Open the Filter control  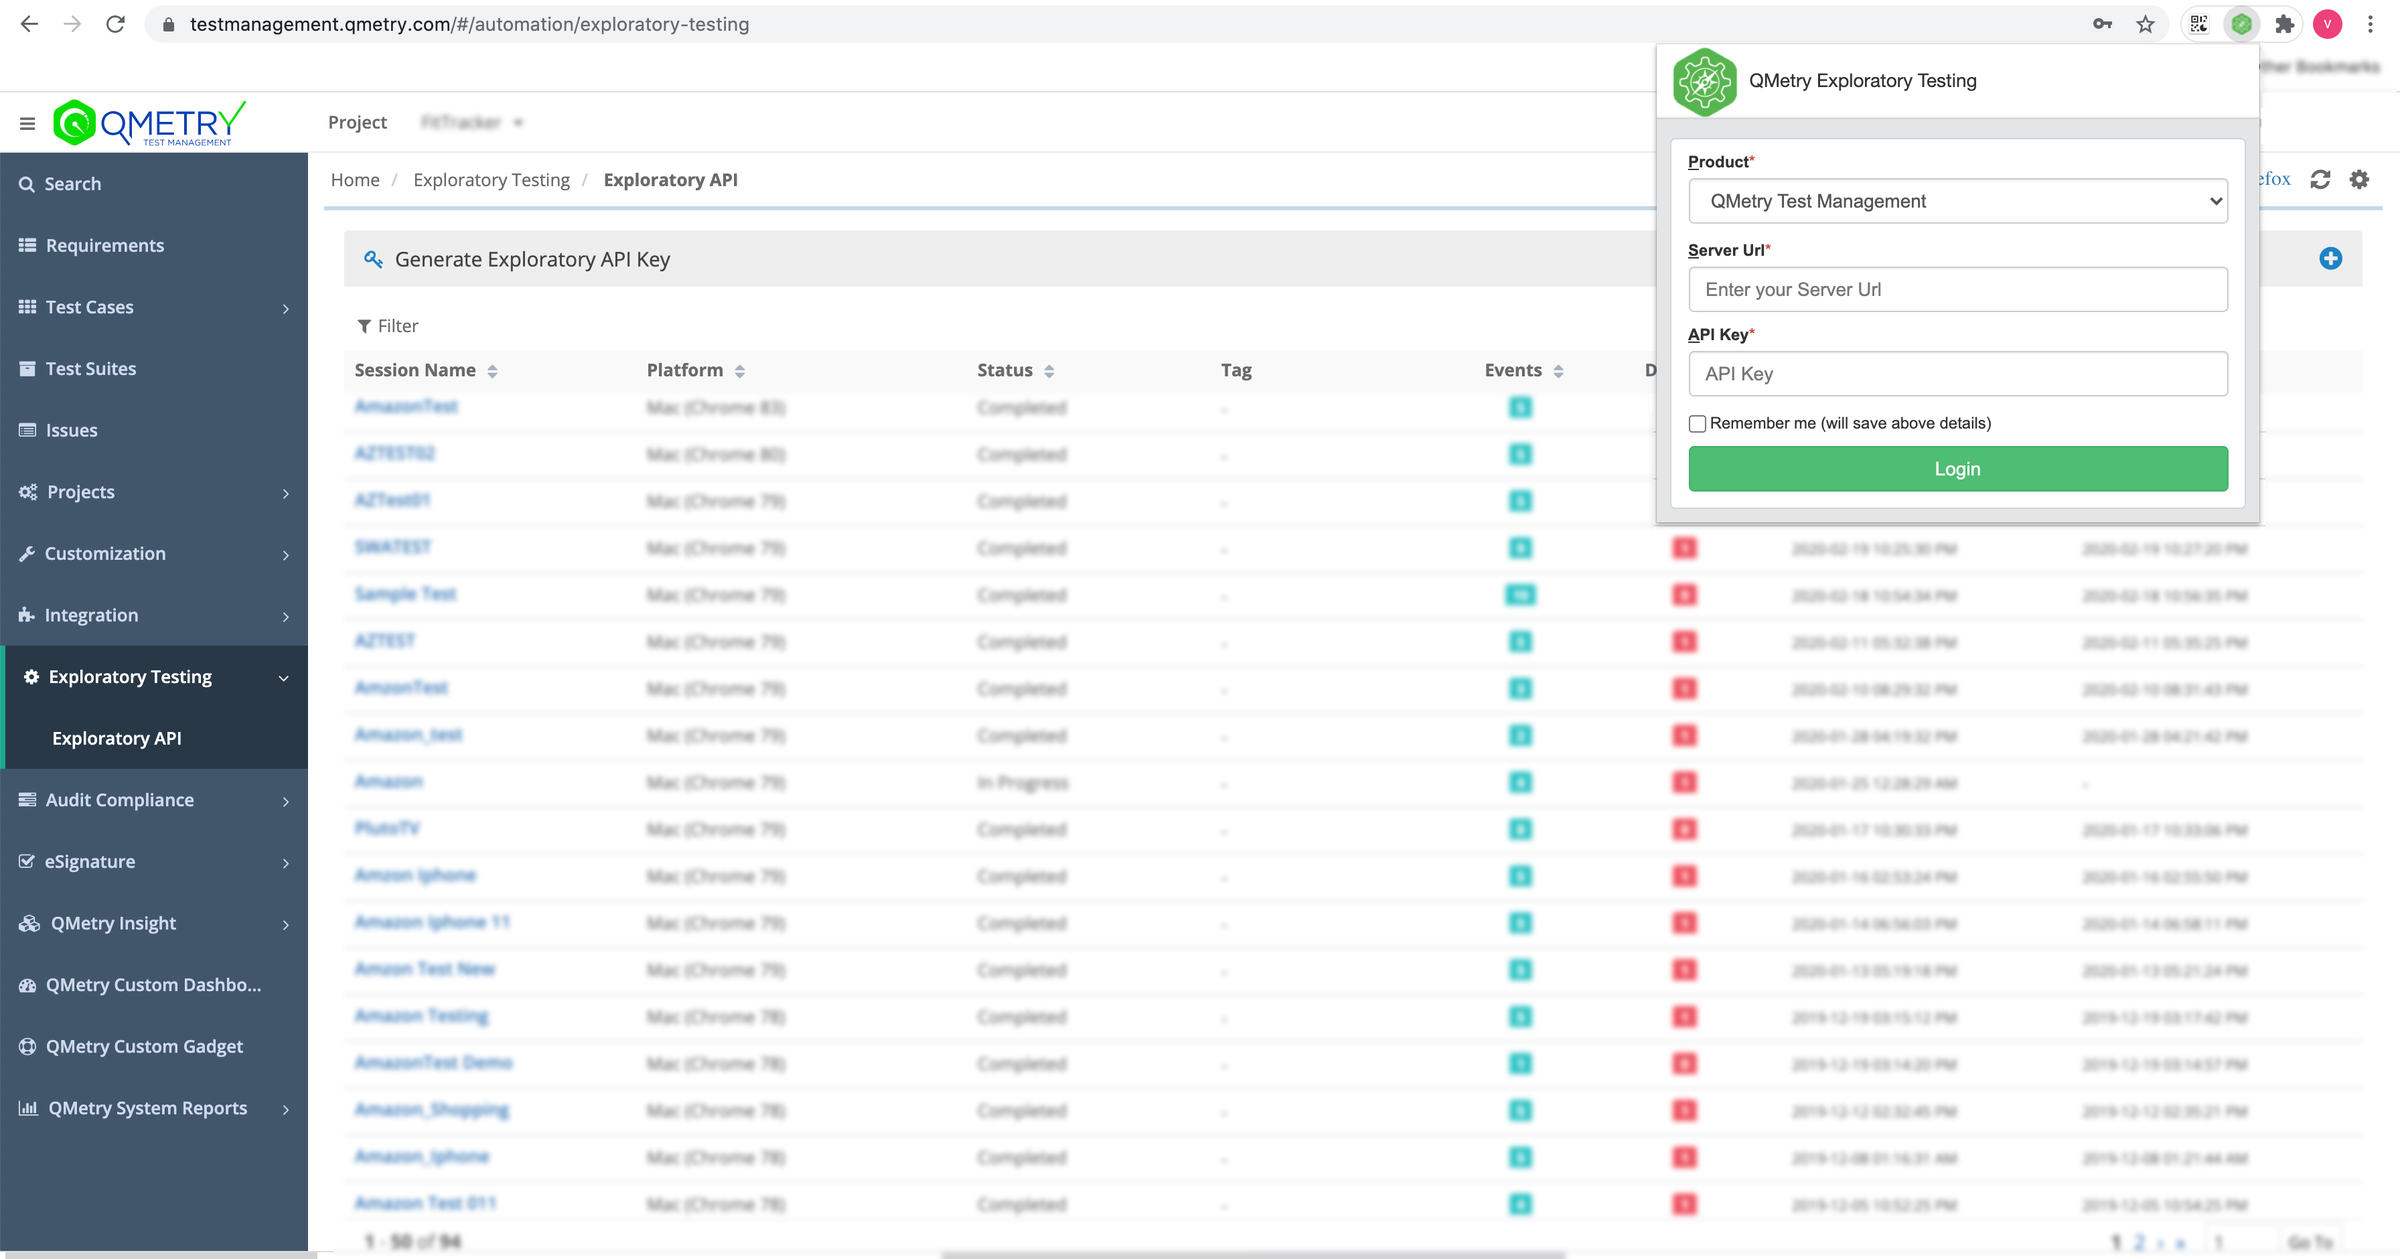coord(388,326)
